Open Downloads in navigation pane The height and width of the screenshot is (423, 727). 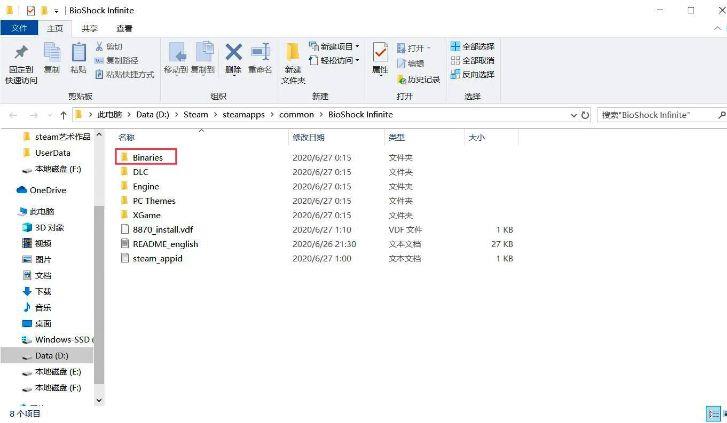[37, 292]
